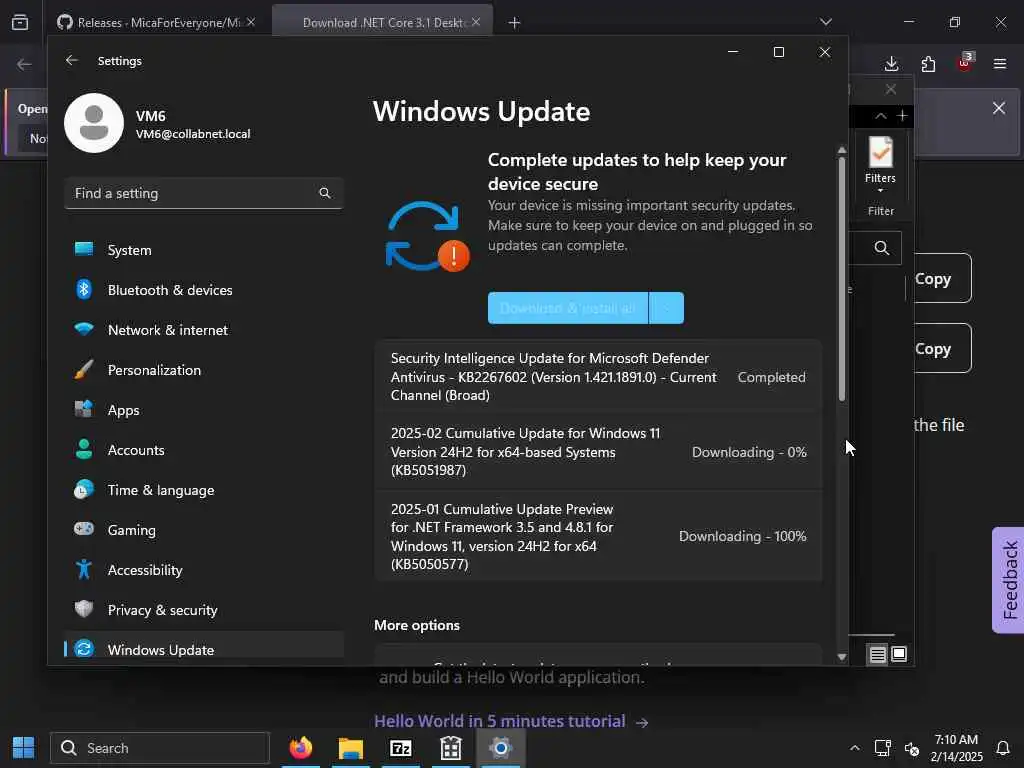Open browser extensions menu
This screenshot has width=1024, height=768.
(x=928, y=63)
